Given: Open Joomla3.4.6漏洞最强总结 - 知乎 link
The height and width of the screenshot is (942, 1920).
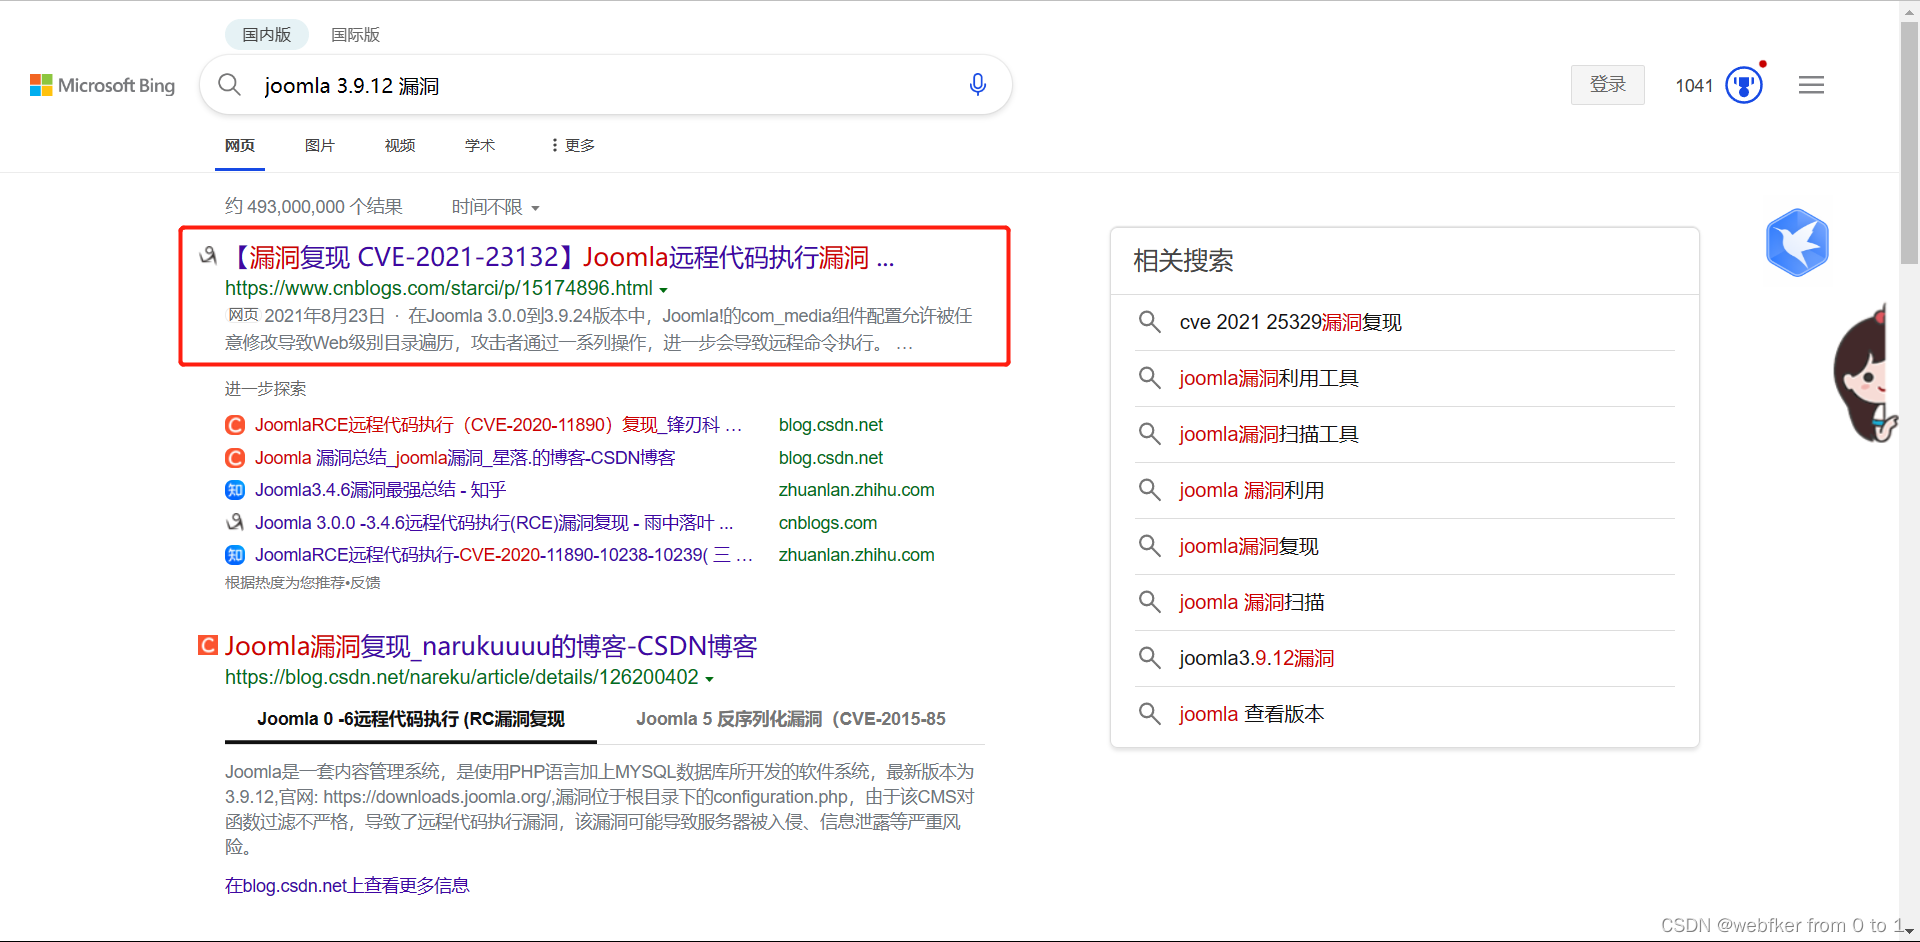Looking at the screenshot, I should tap(380, 490).
